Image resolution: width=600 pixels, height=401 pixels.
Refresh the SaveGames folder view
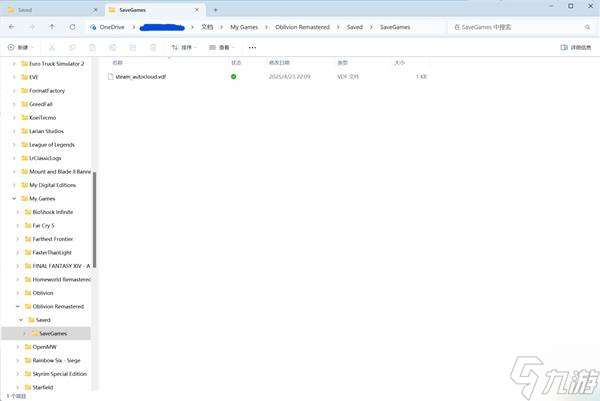click(x=72, y=27)
